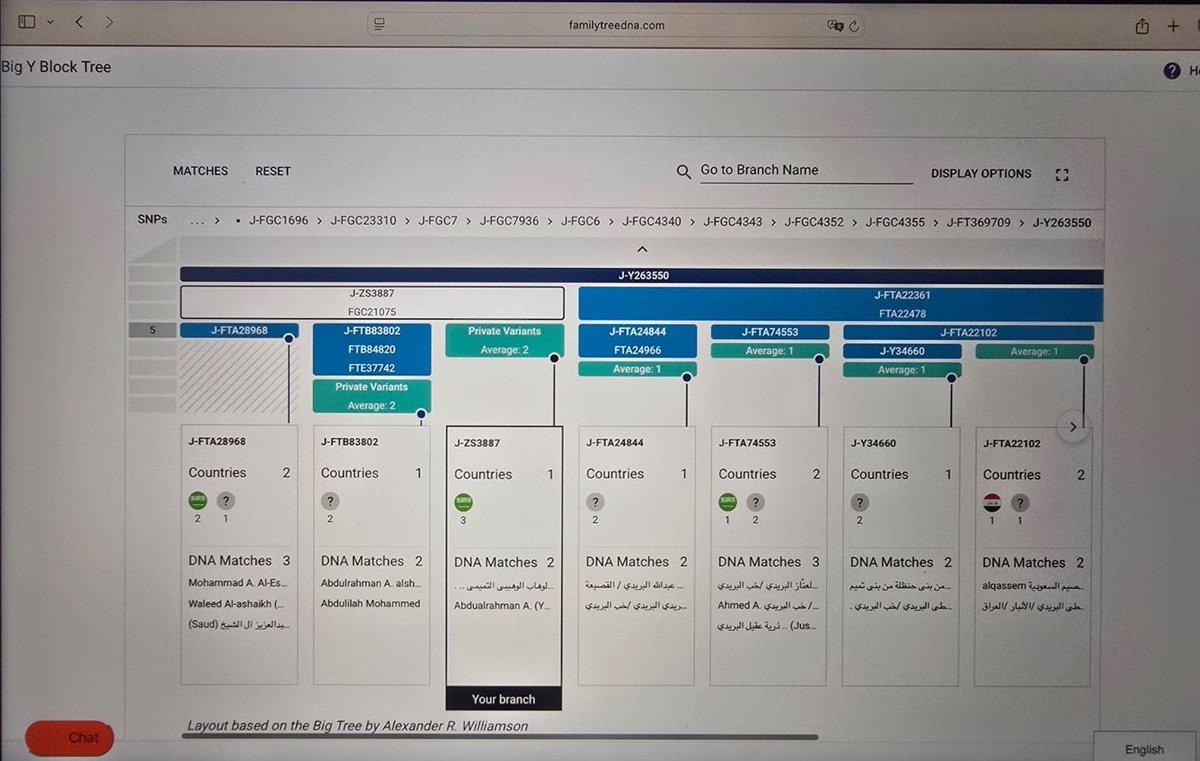Click the RESET button
The width and height of the screenshot is (1200, 761).
point(273,171)
